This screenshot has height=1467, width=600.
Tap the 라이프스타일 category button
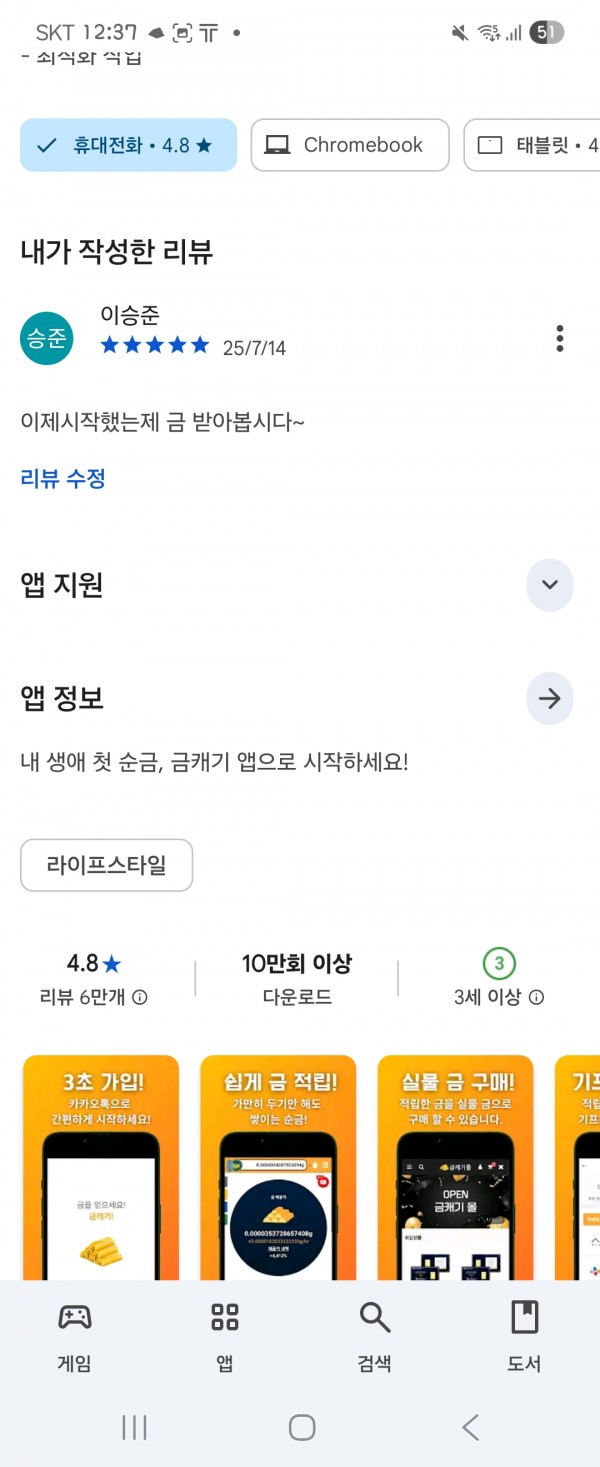[x=107, y=865]
